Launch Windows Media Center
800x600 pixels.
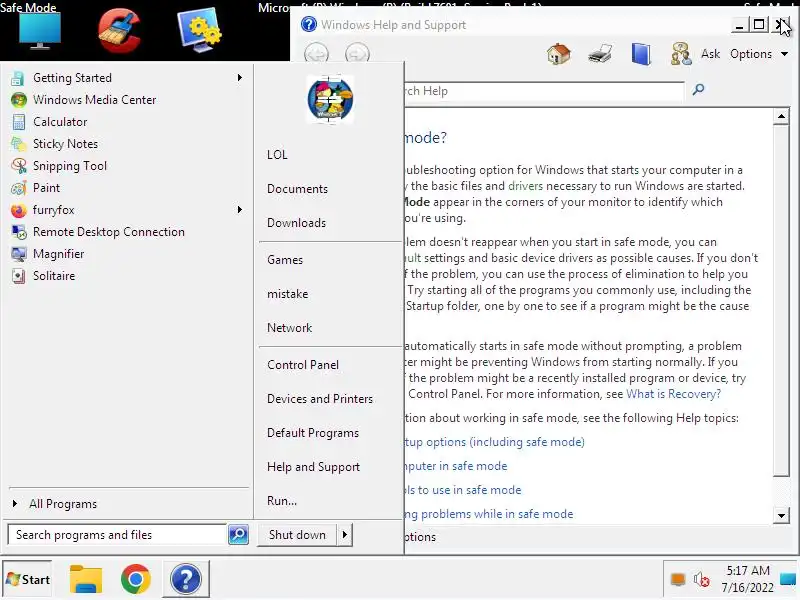94,99
